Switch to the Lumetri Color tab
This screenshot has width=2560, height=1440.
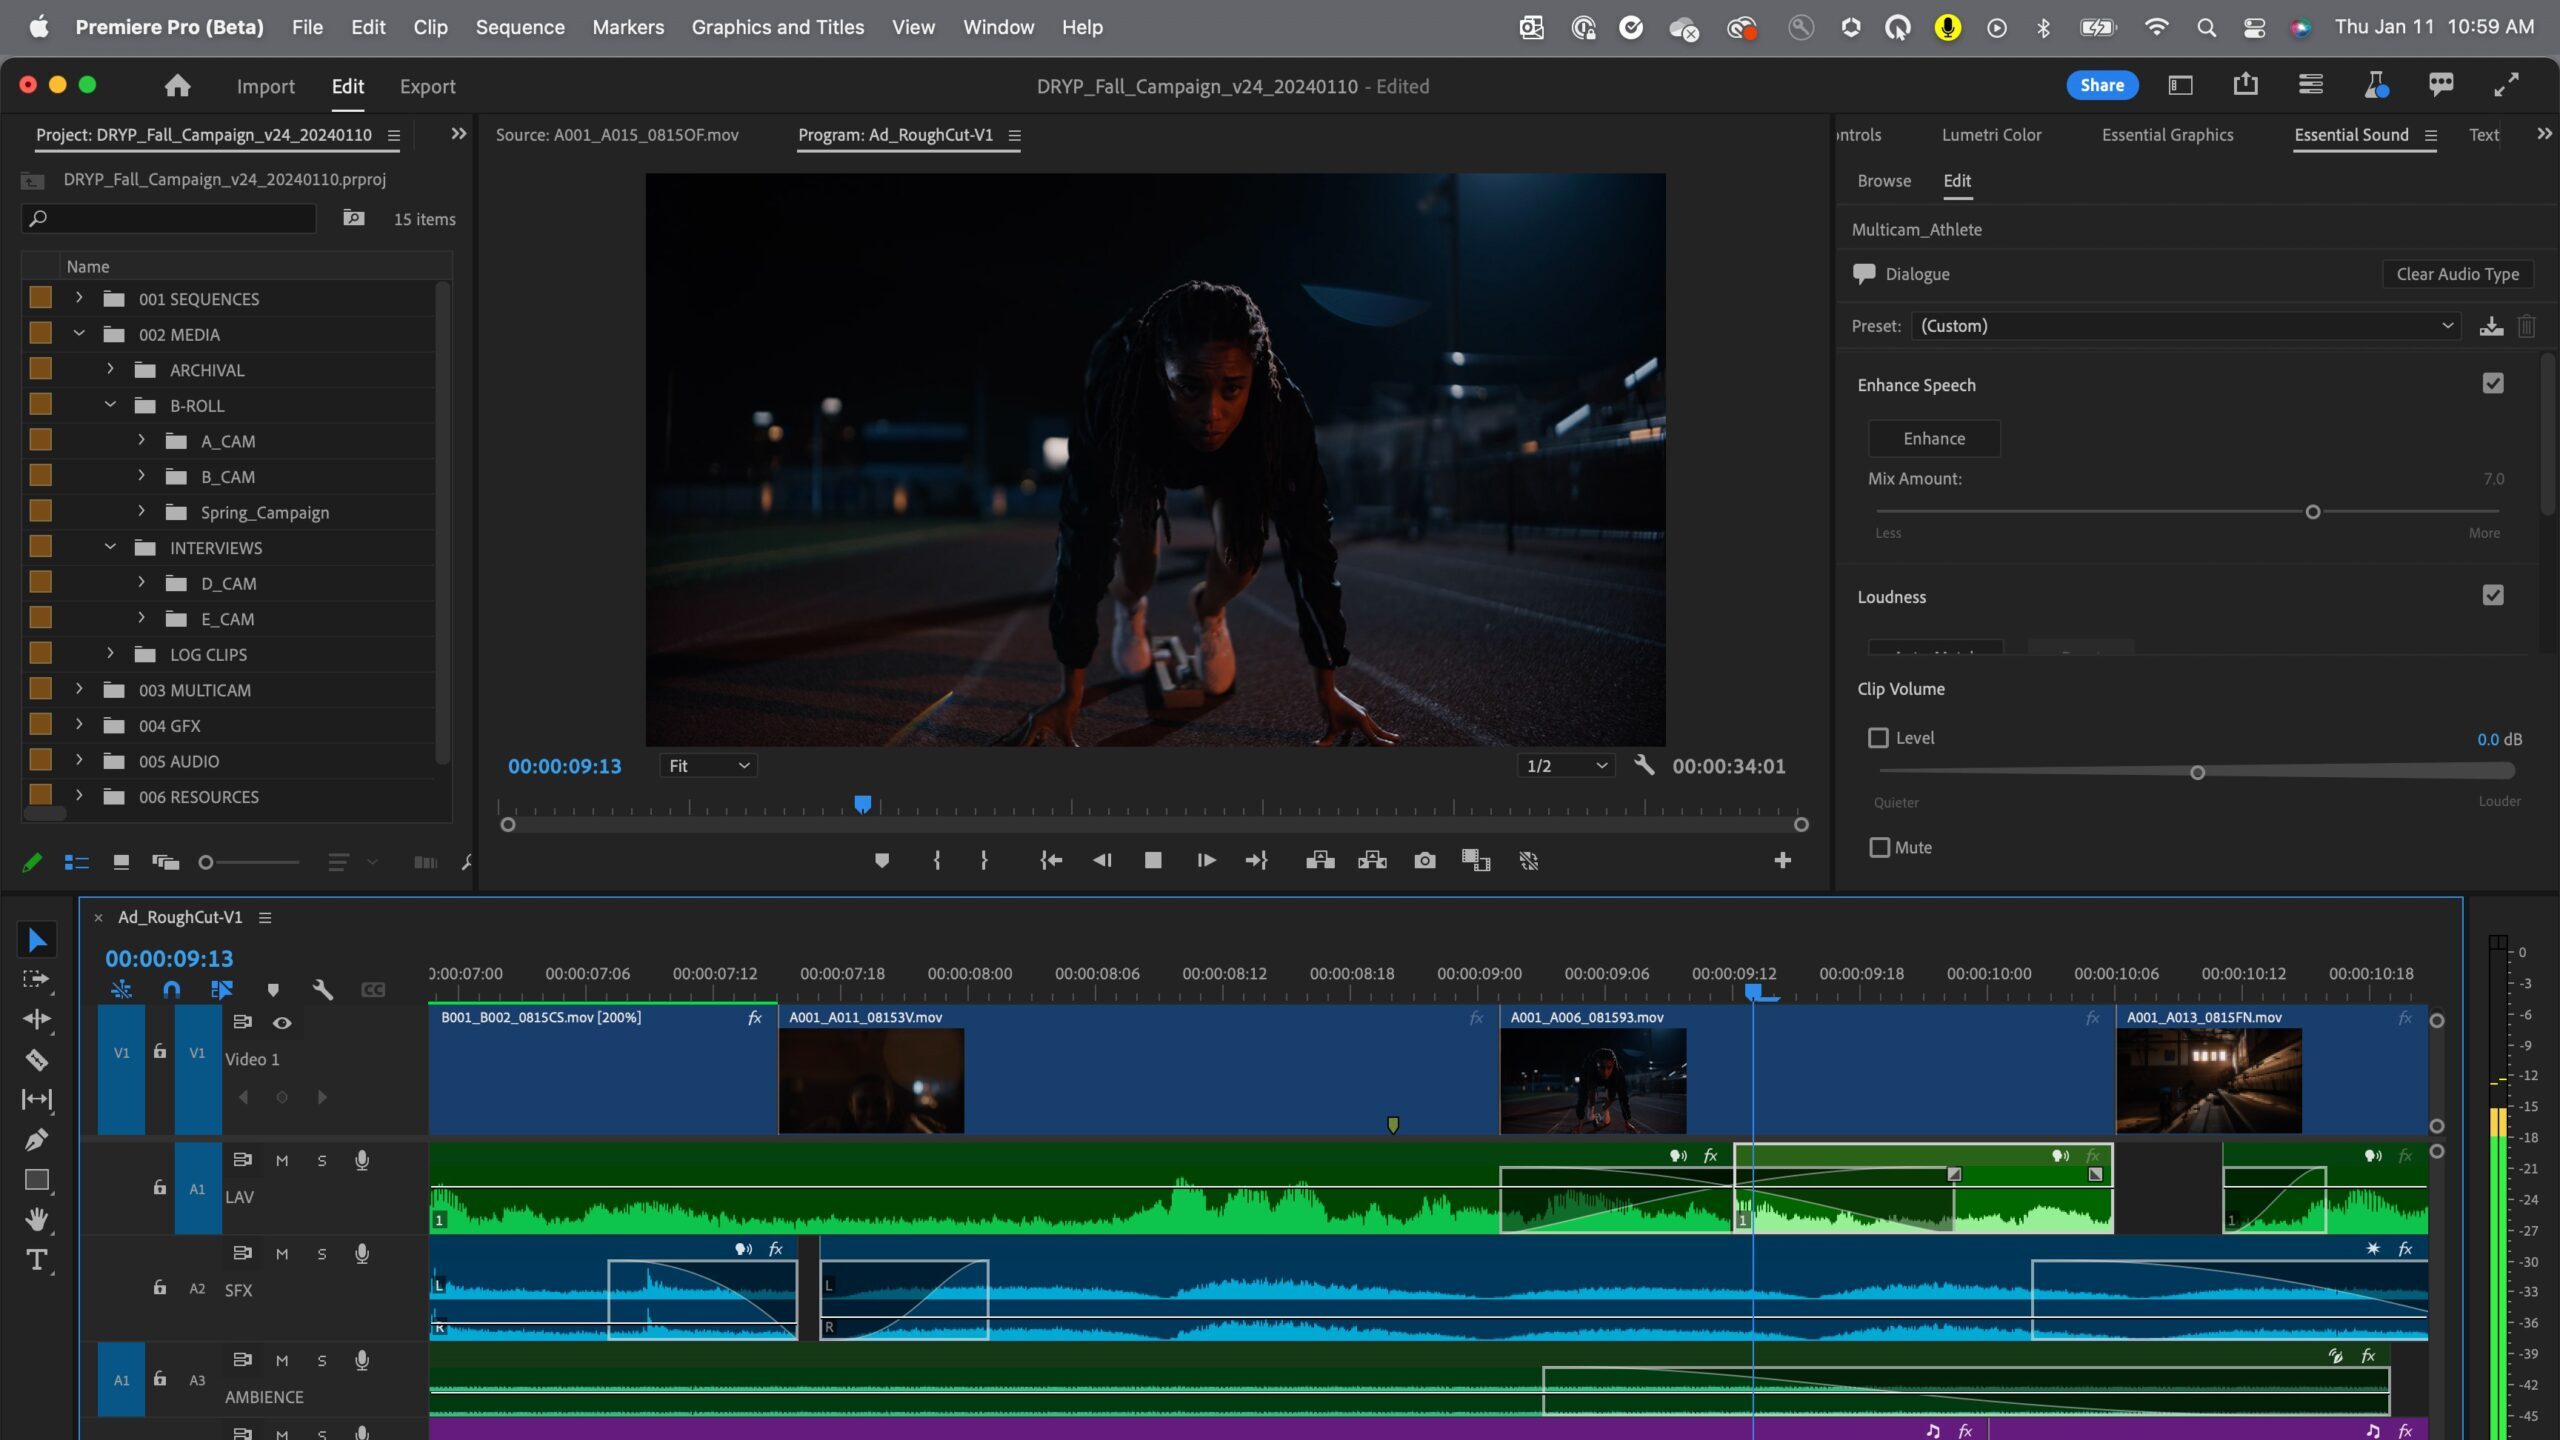click(1990, 134)
